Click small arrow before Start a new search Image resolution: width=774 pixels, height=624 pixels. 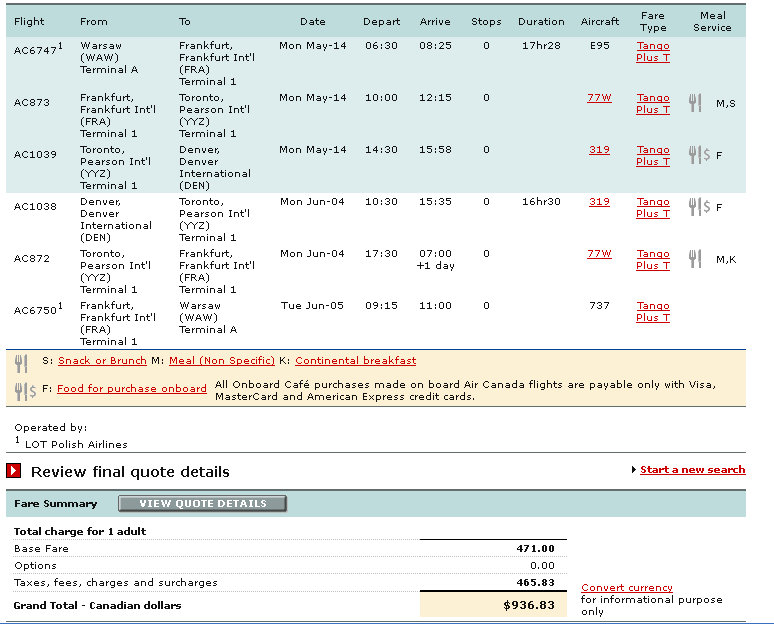tap(634, 469)
